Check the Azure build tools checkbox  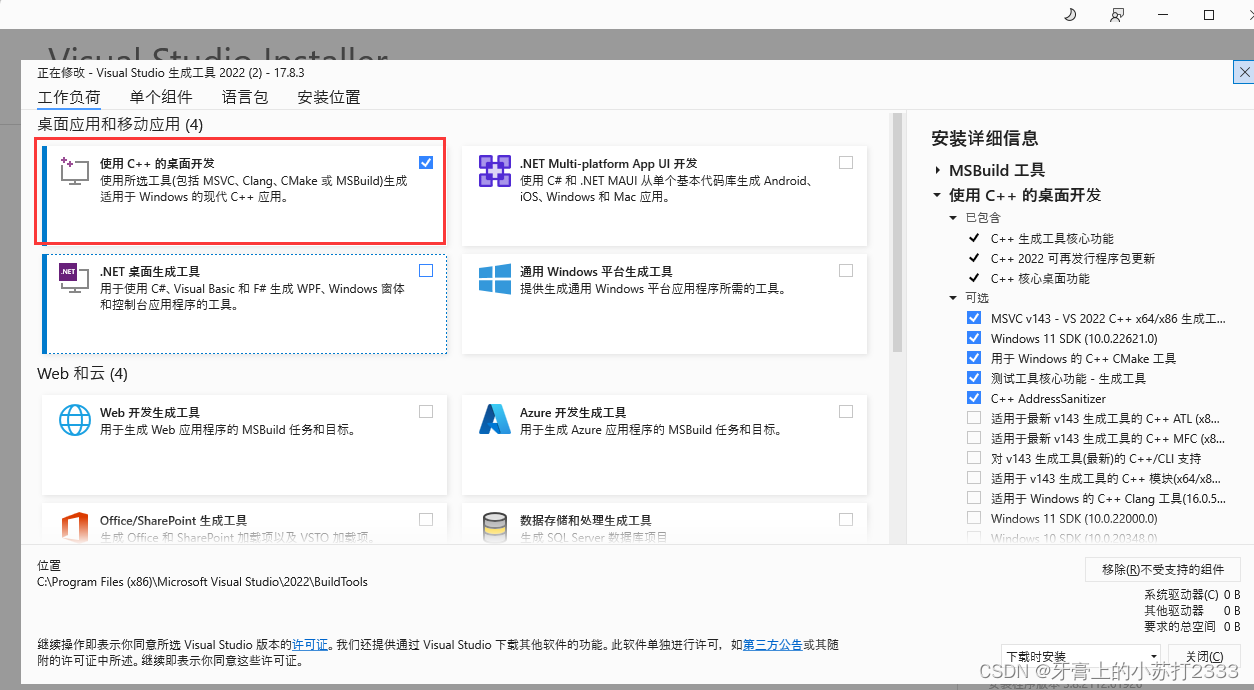(x=847, y=411)
